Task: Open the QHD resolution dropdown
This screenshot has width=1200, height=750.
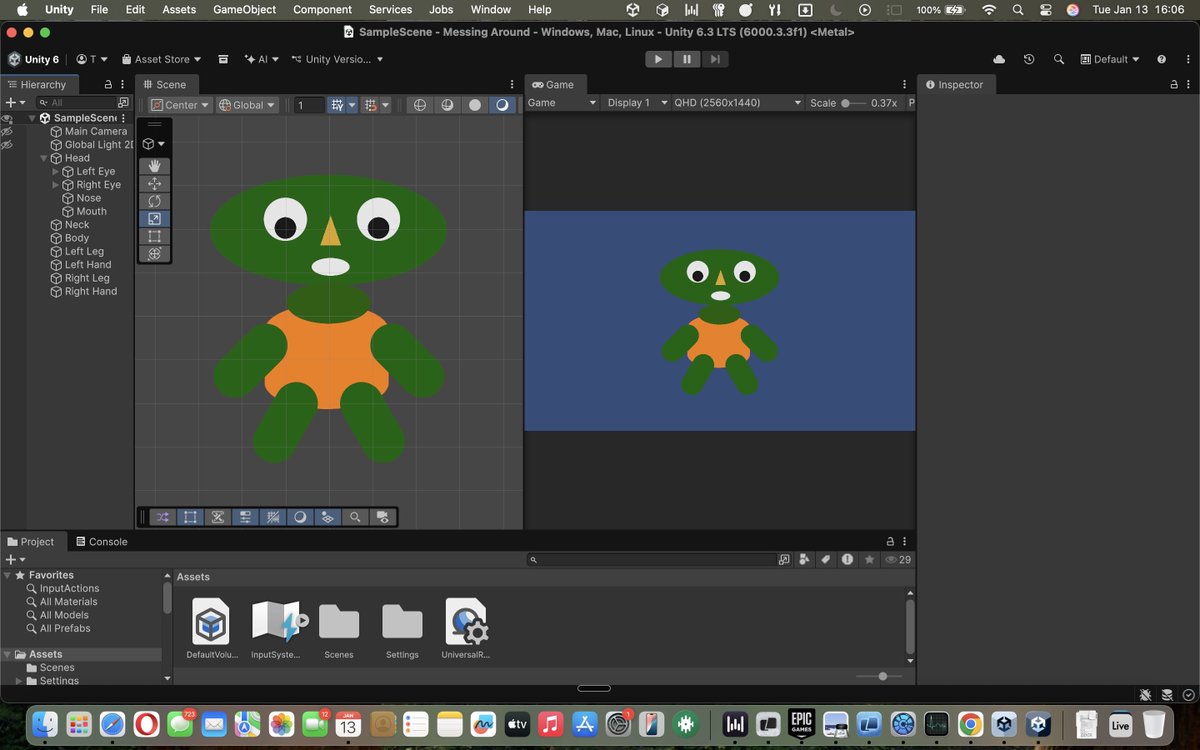Action: [738, 103]
